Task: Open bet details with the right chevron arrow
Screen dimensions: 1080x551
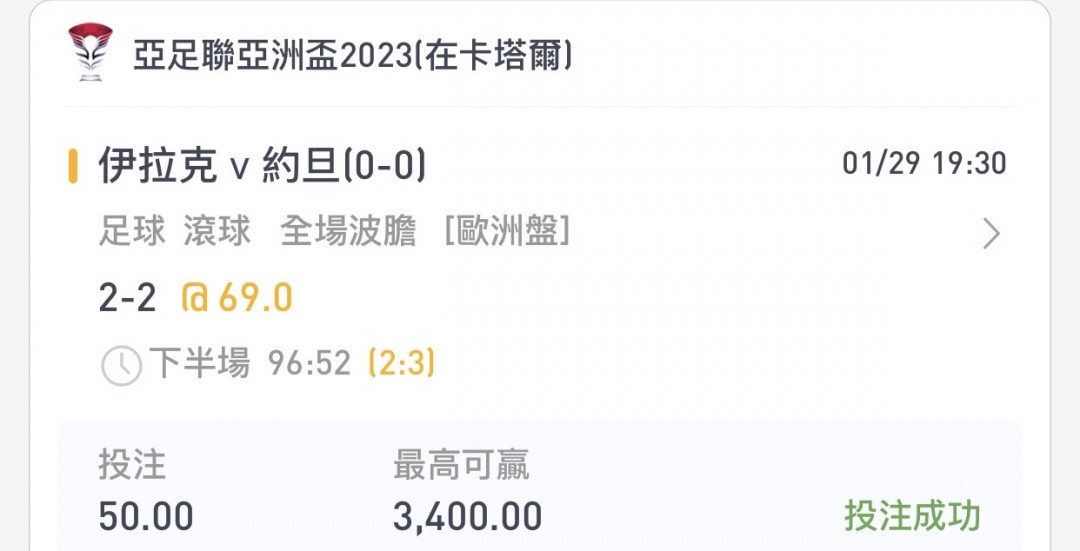Action: coord(990,233)
